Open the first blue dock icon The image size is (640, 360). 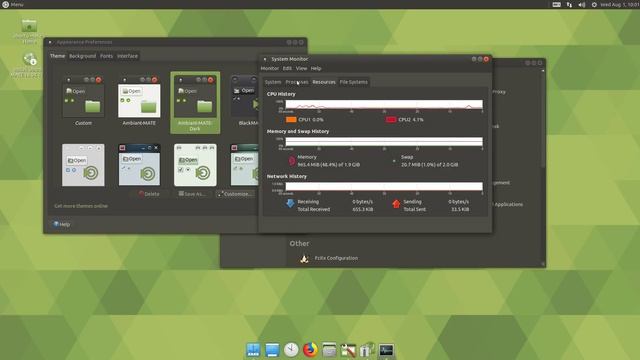tap(253, 350)
